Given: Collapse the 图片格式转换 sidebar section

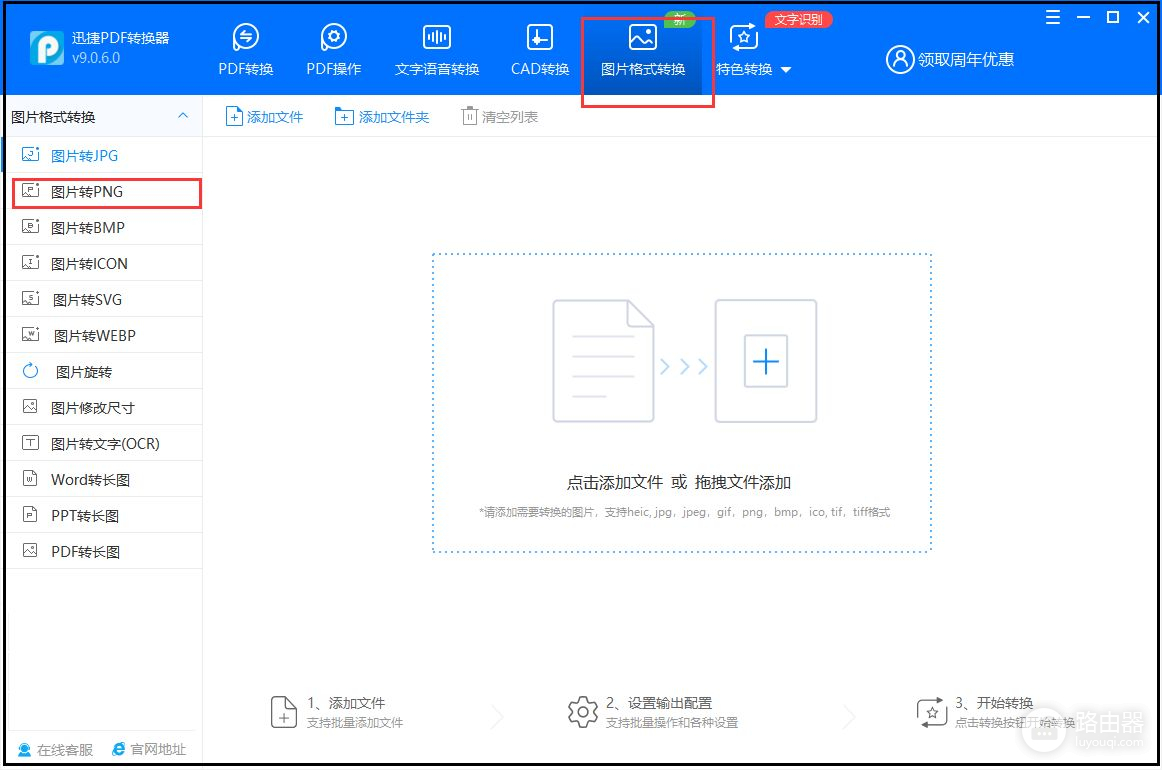Looking at the screenshot, I should click(x=183, y=116).
